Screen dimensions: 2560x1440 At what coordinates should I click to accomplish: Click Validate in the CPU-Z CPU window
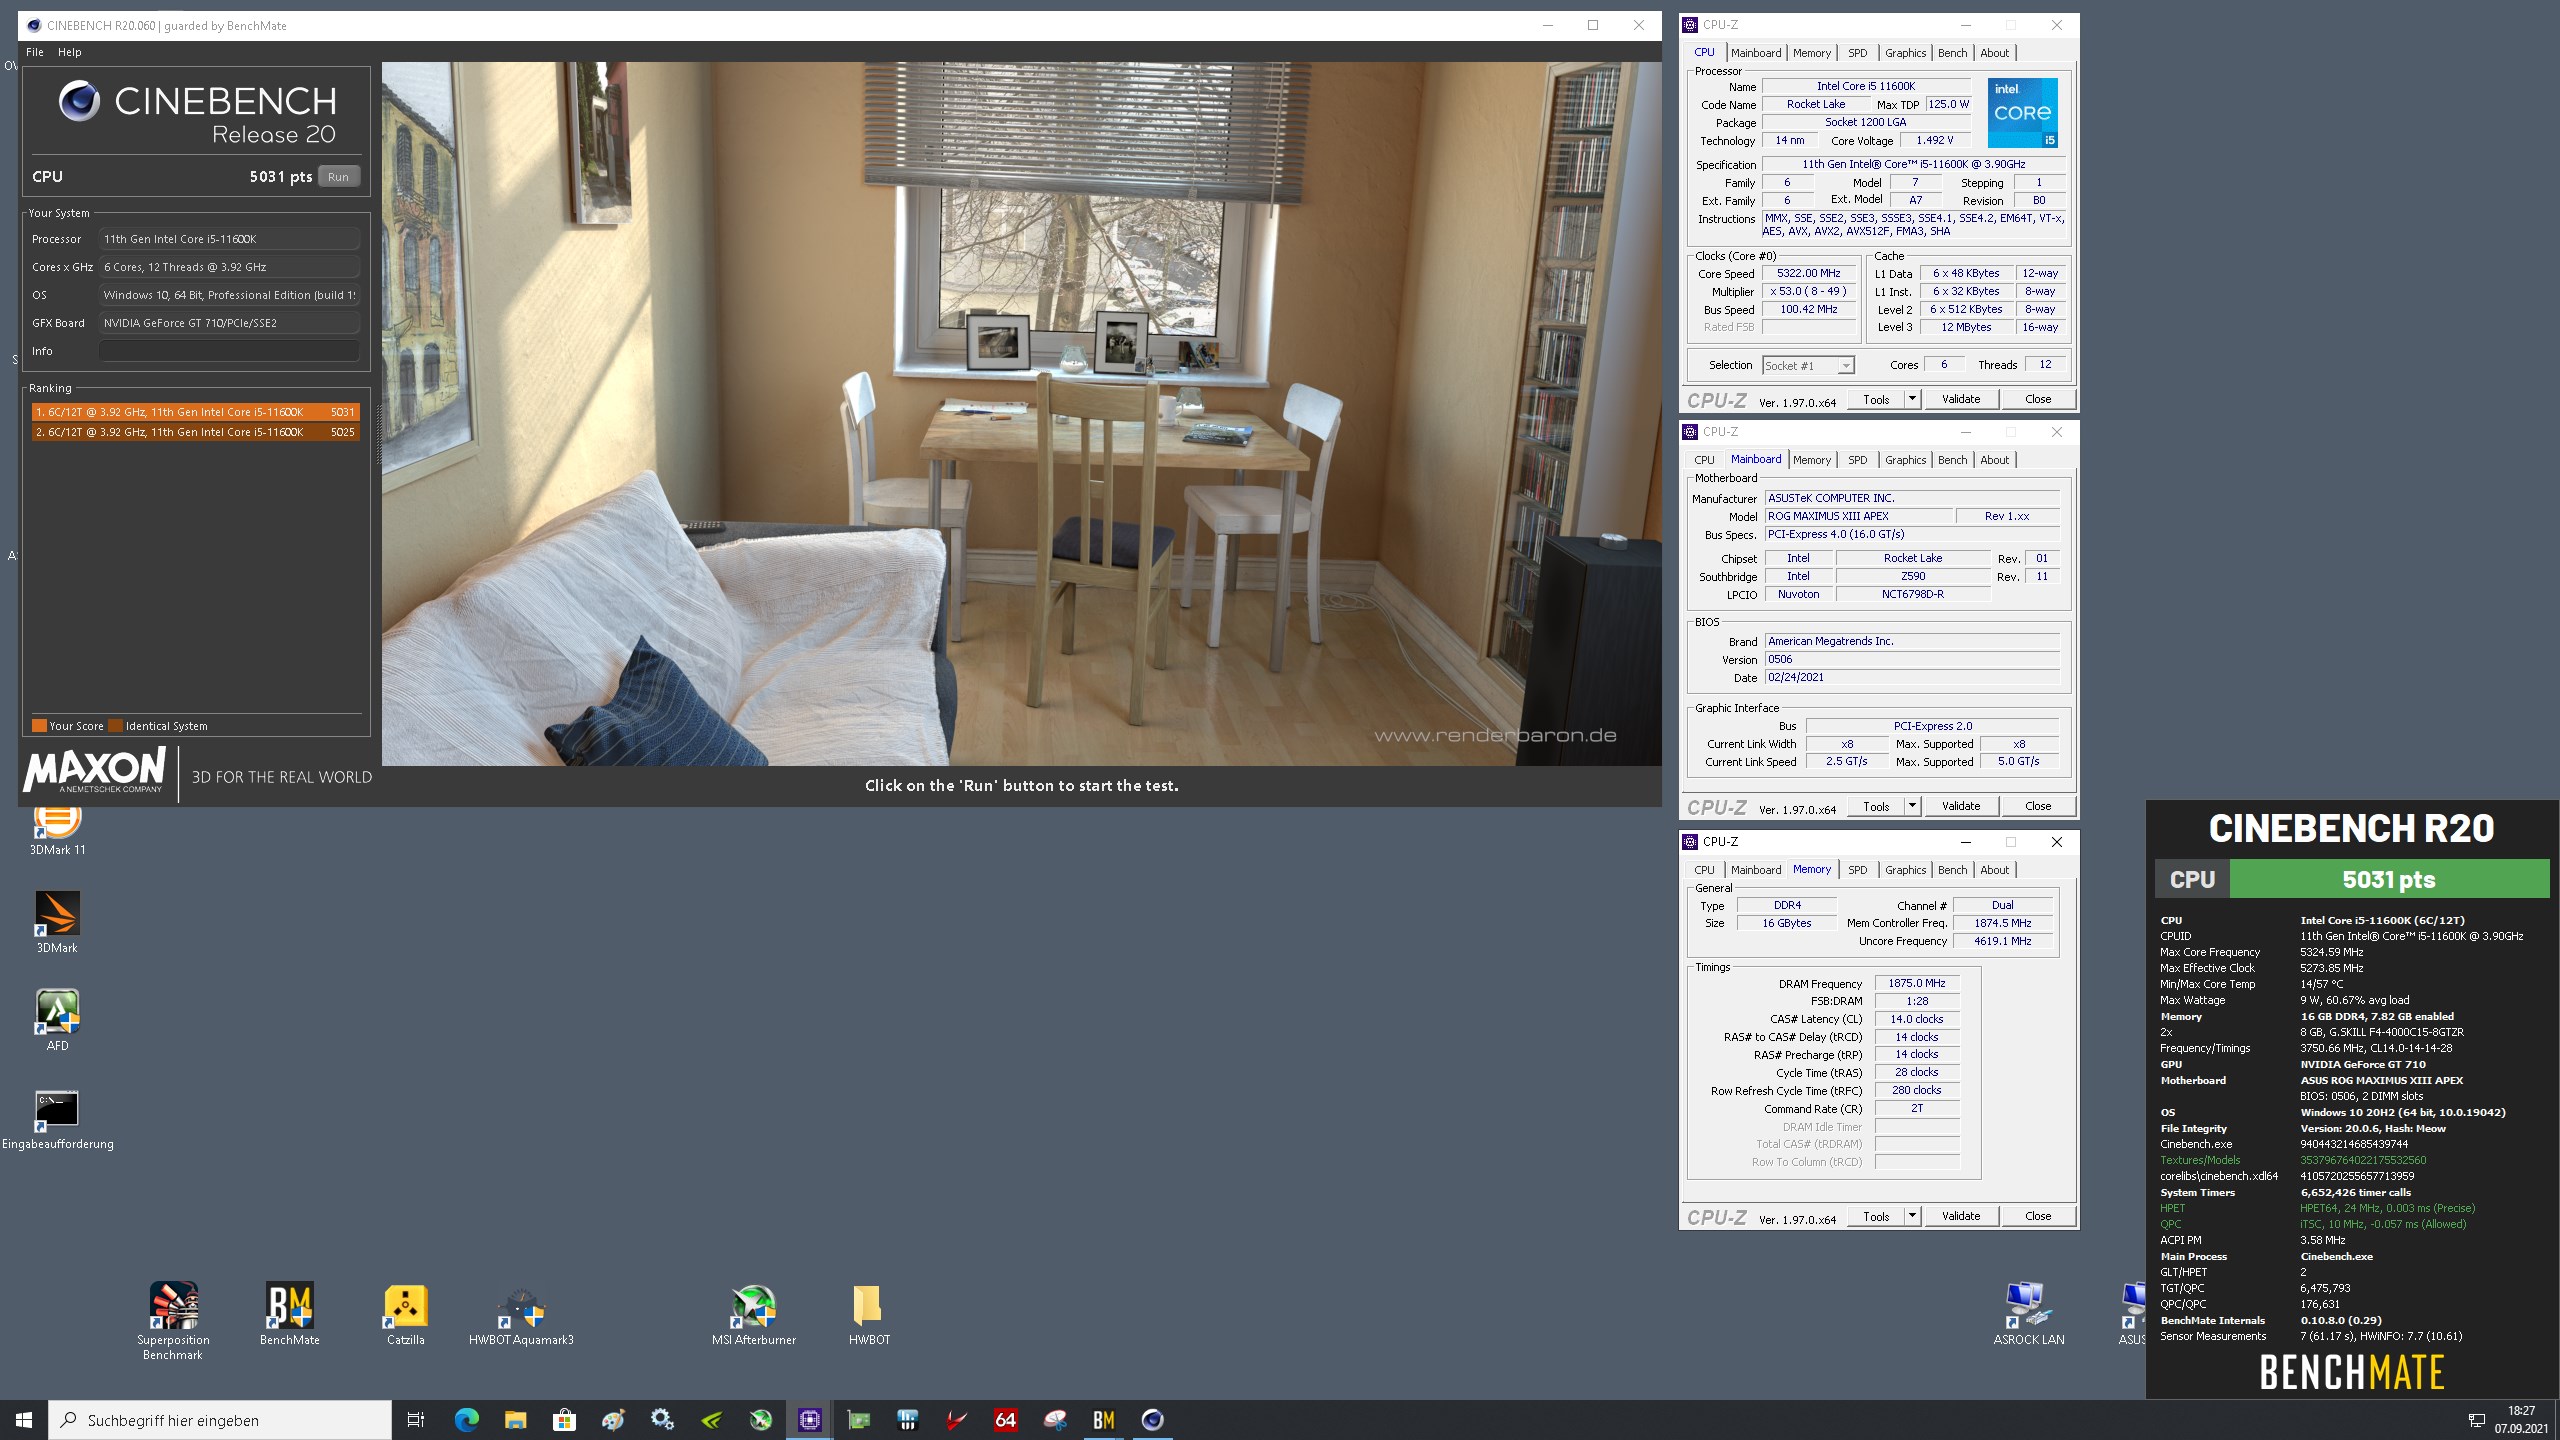pyautogui.click(x=1961, y=399)
